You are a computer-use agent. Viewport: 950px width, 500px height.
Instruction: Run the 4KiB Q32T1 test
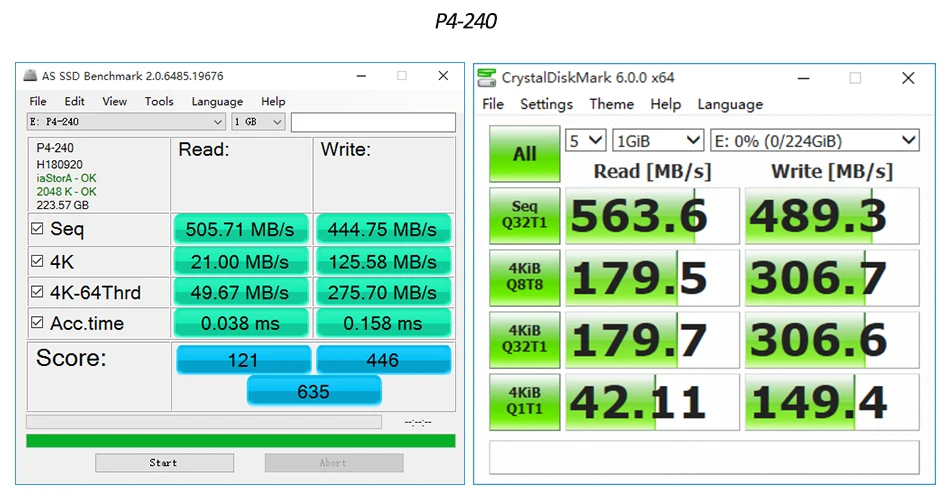(525, 339)
